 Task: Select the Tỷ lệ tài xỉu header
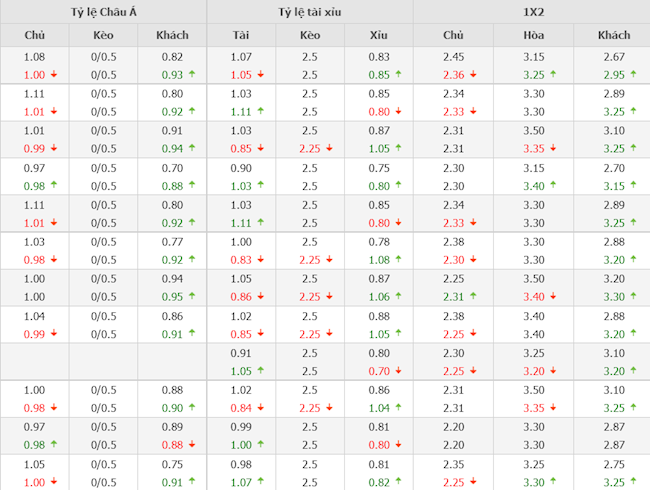(x=309, y=12)
